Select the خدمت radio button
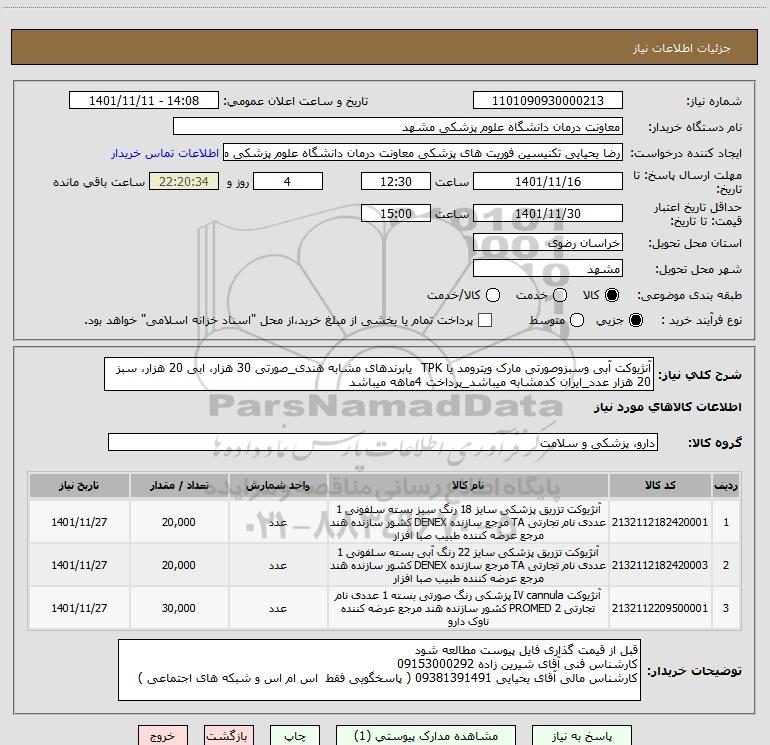 560,295
